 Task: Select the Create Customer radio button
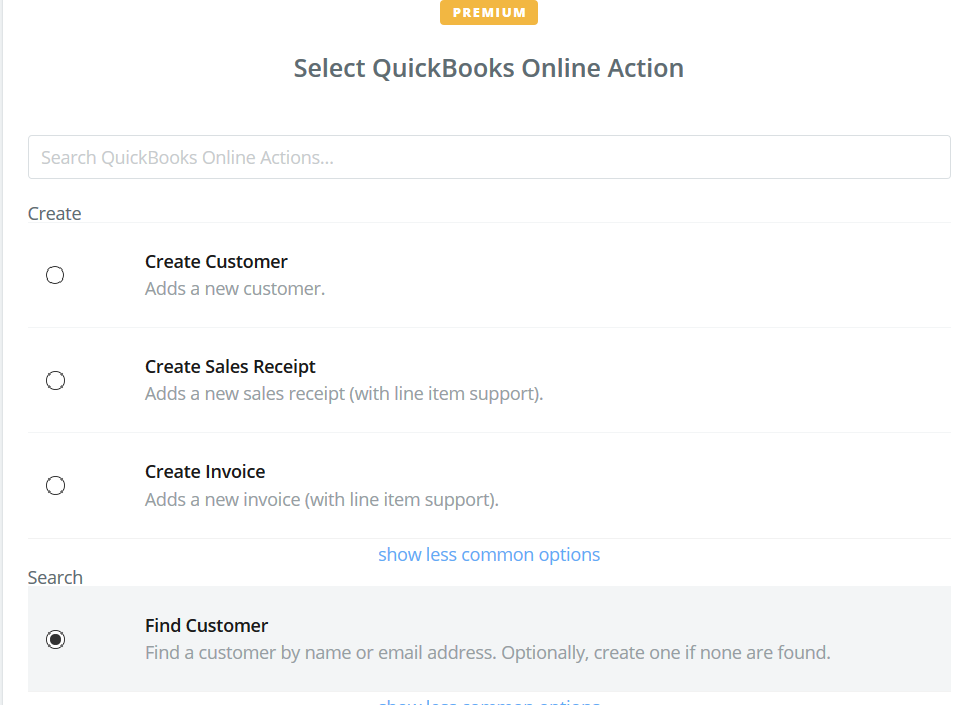pyautogui.click(x=55, y=275)
